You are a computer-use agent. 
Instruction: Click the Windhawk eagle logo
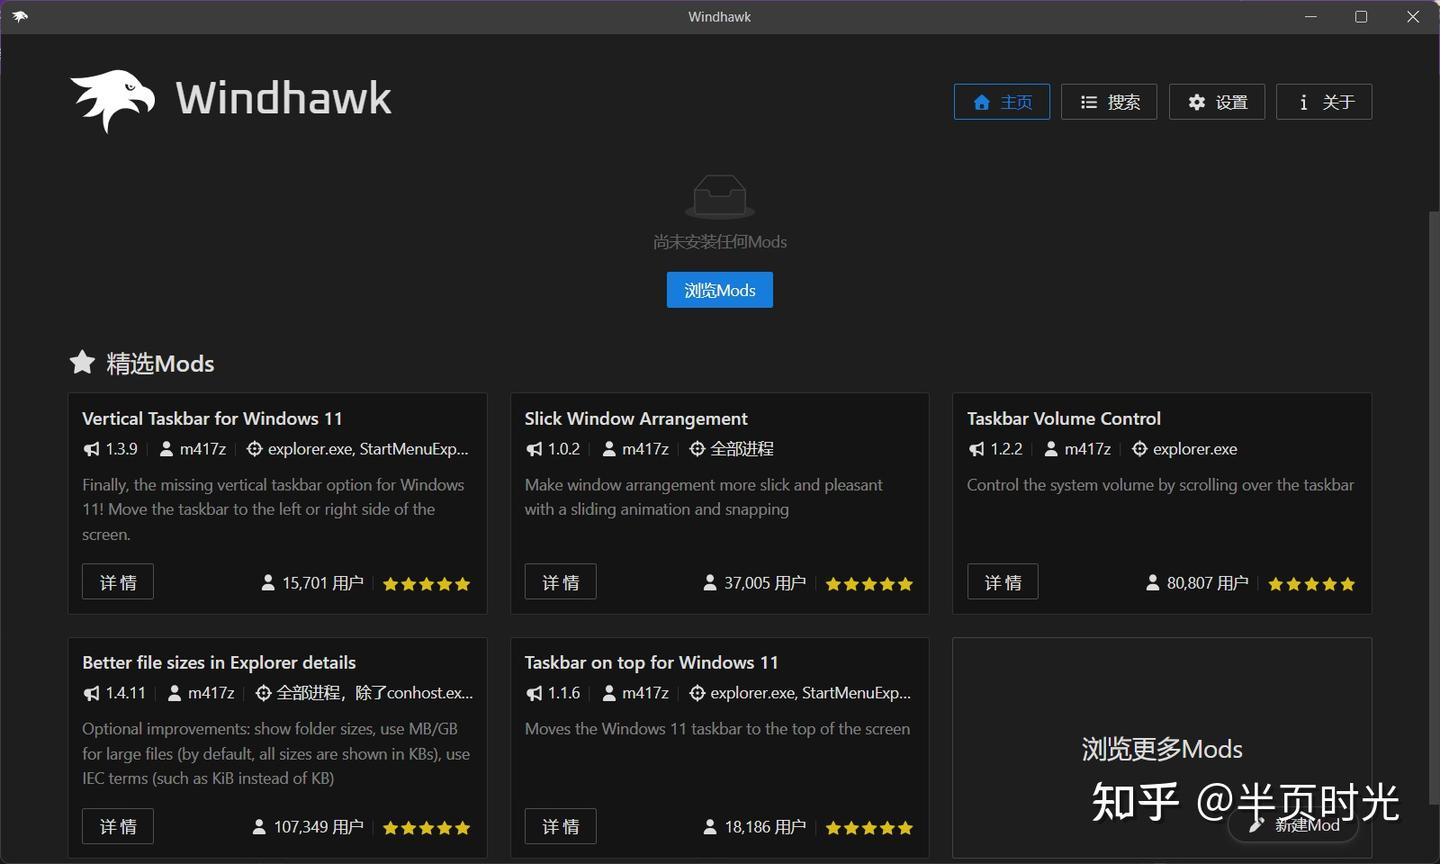(113, 100)
